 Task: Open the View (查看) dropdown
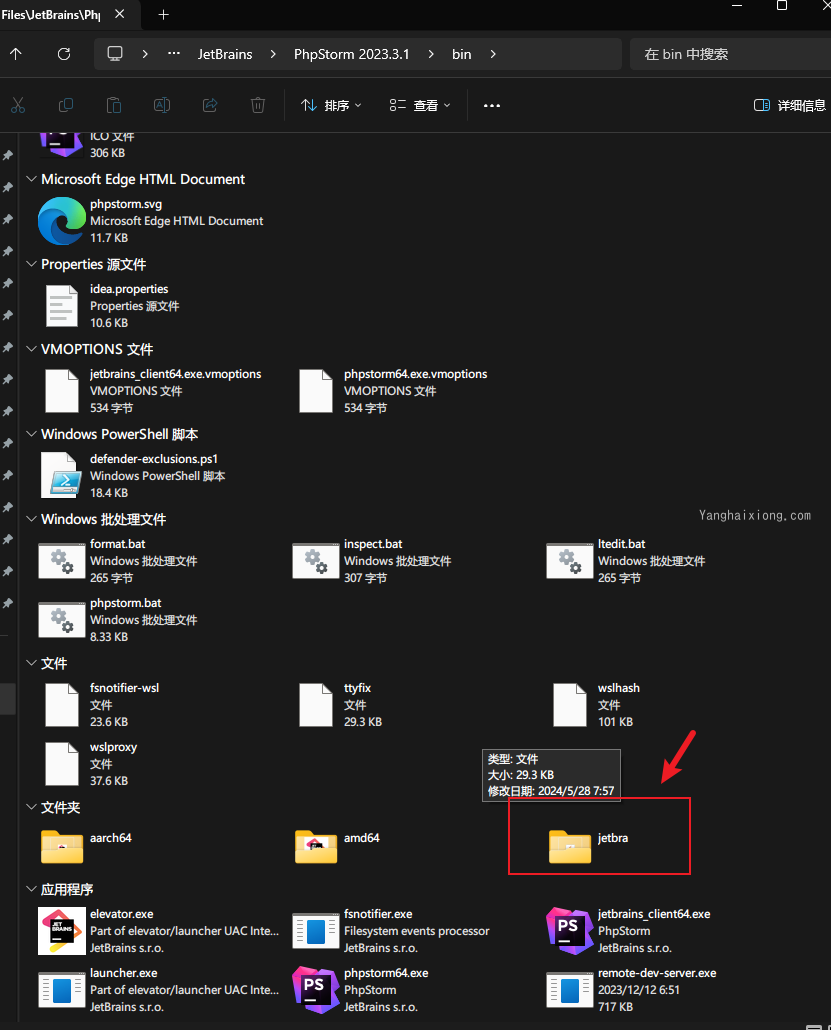coord(420,105)
